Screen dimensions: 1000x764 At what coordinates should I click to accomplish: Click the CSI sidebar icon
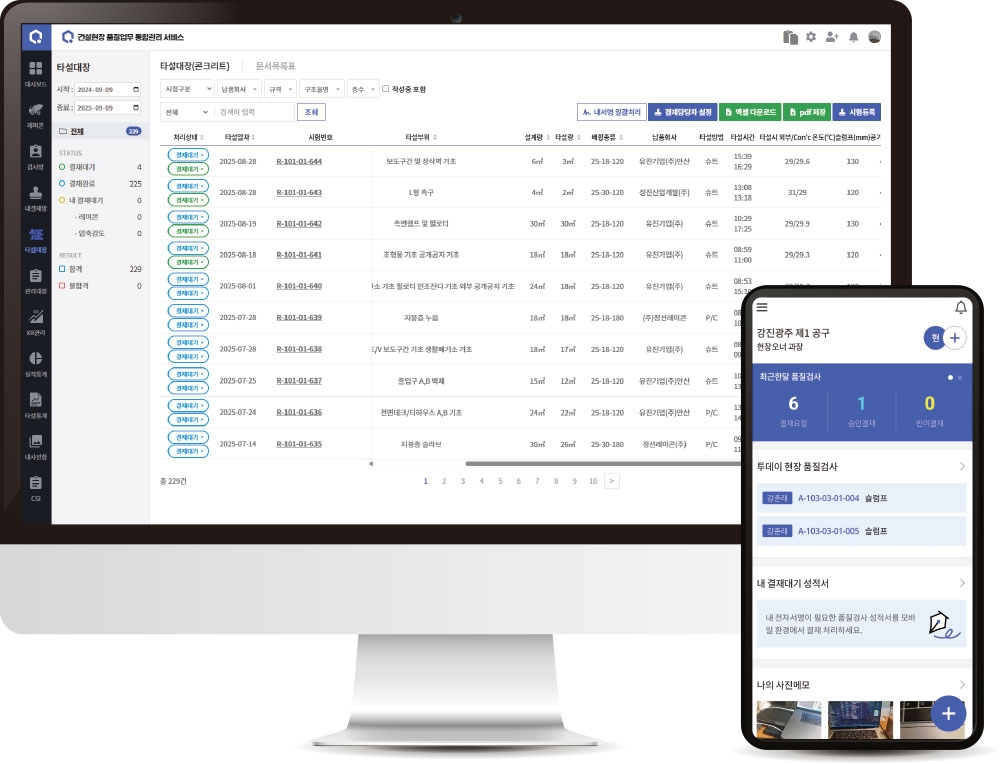36,484
